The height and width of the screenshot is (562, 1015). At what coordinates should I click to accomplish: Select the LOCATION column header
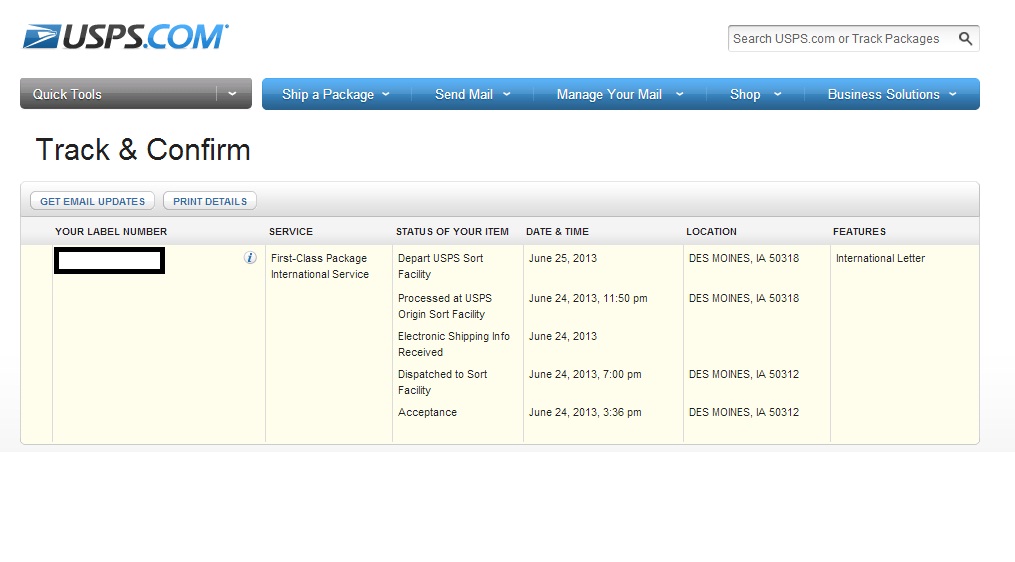tap(711, 232)
